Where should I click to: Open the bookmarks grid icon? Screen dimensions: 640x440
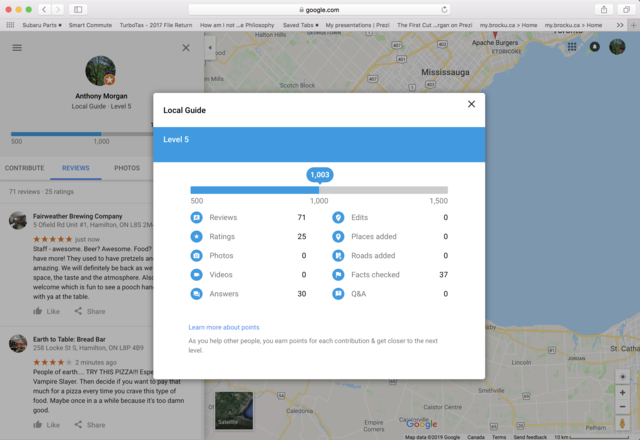click(x=10, y=25)
